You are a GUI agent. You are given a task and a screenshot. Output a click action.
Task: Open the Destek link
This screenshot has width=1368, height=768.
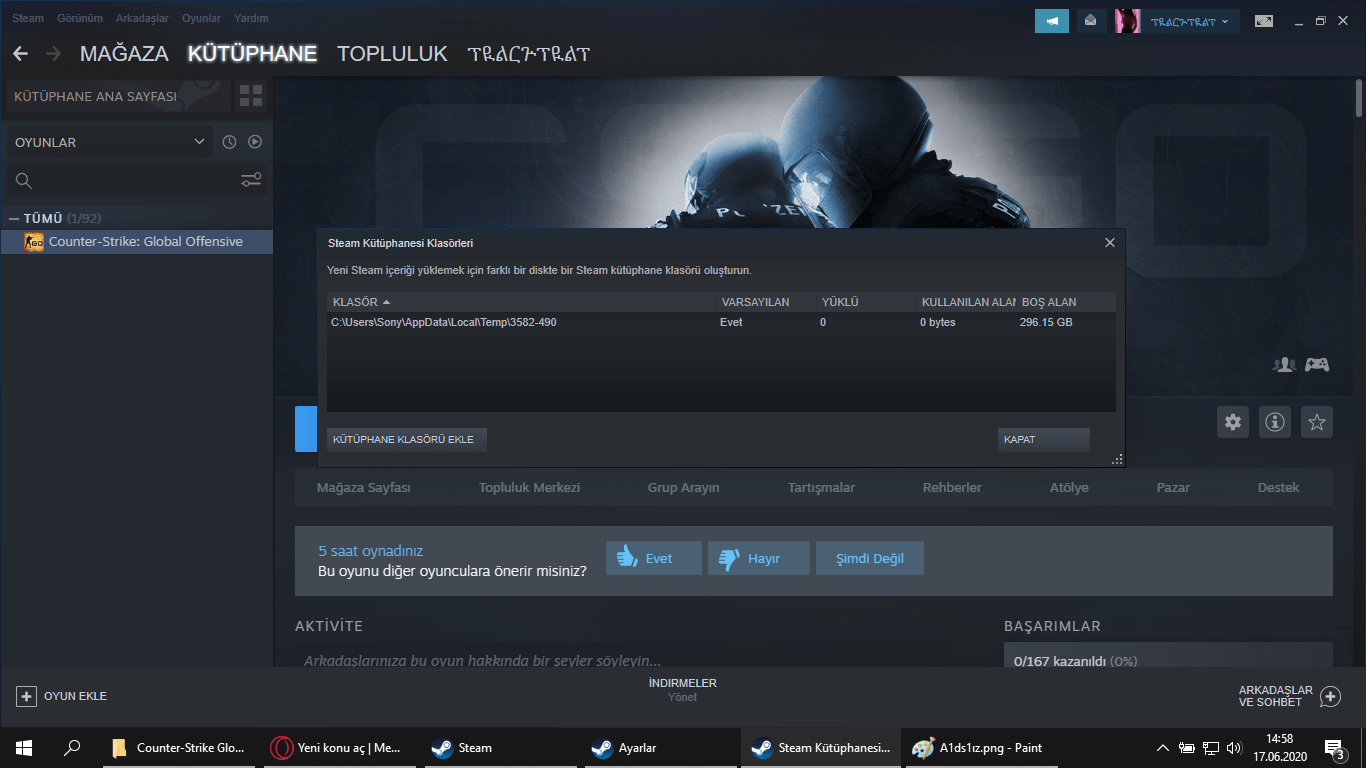(1278, 488)
